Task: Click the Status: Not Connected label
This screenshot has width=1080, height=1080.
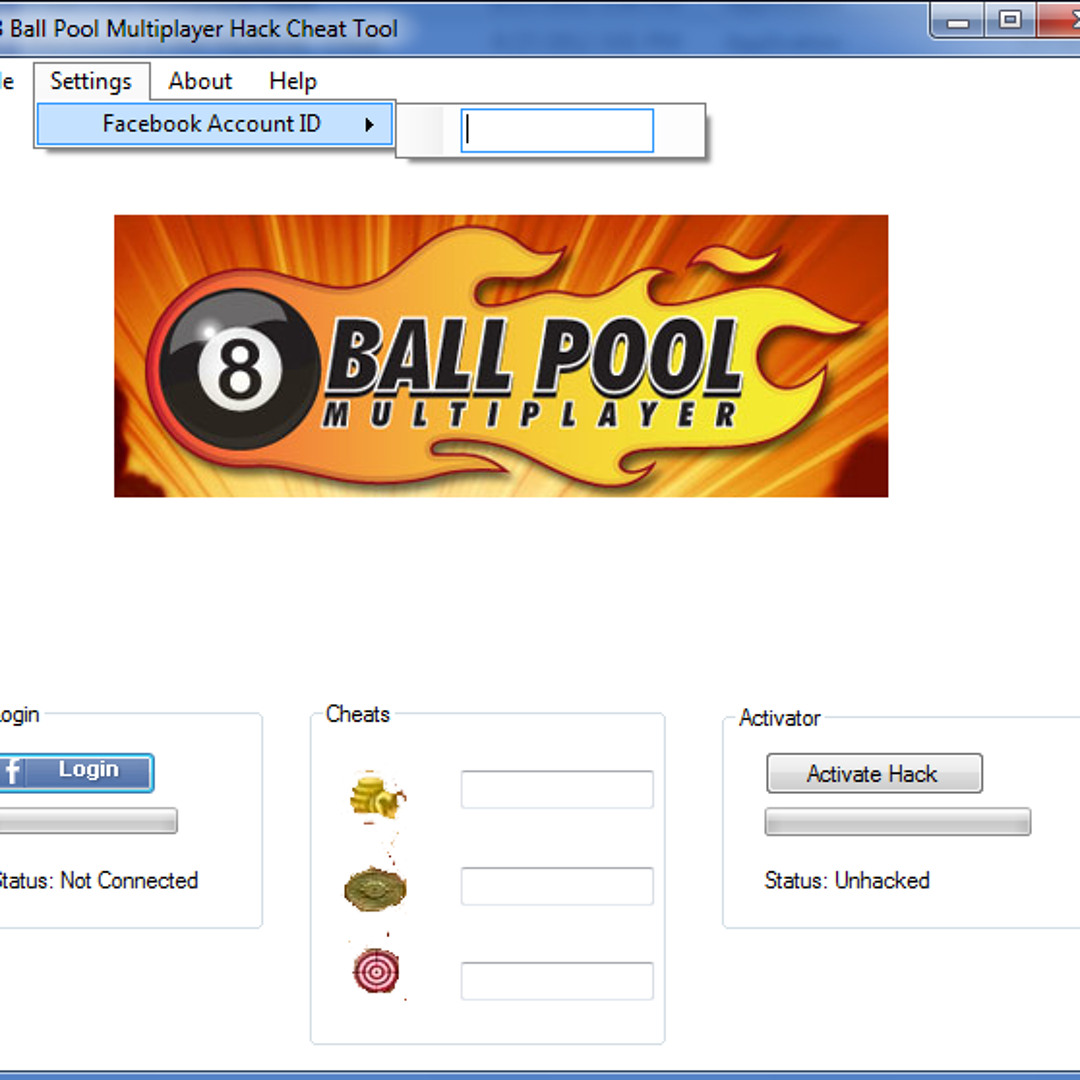Action: tap(98, 880)
